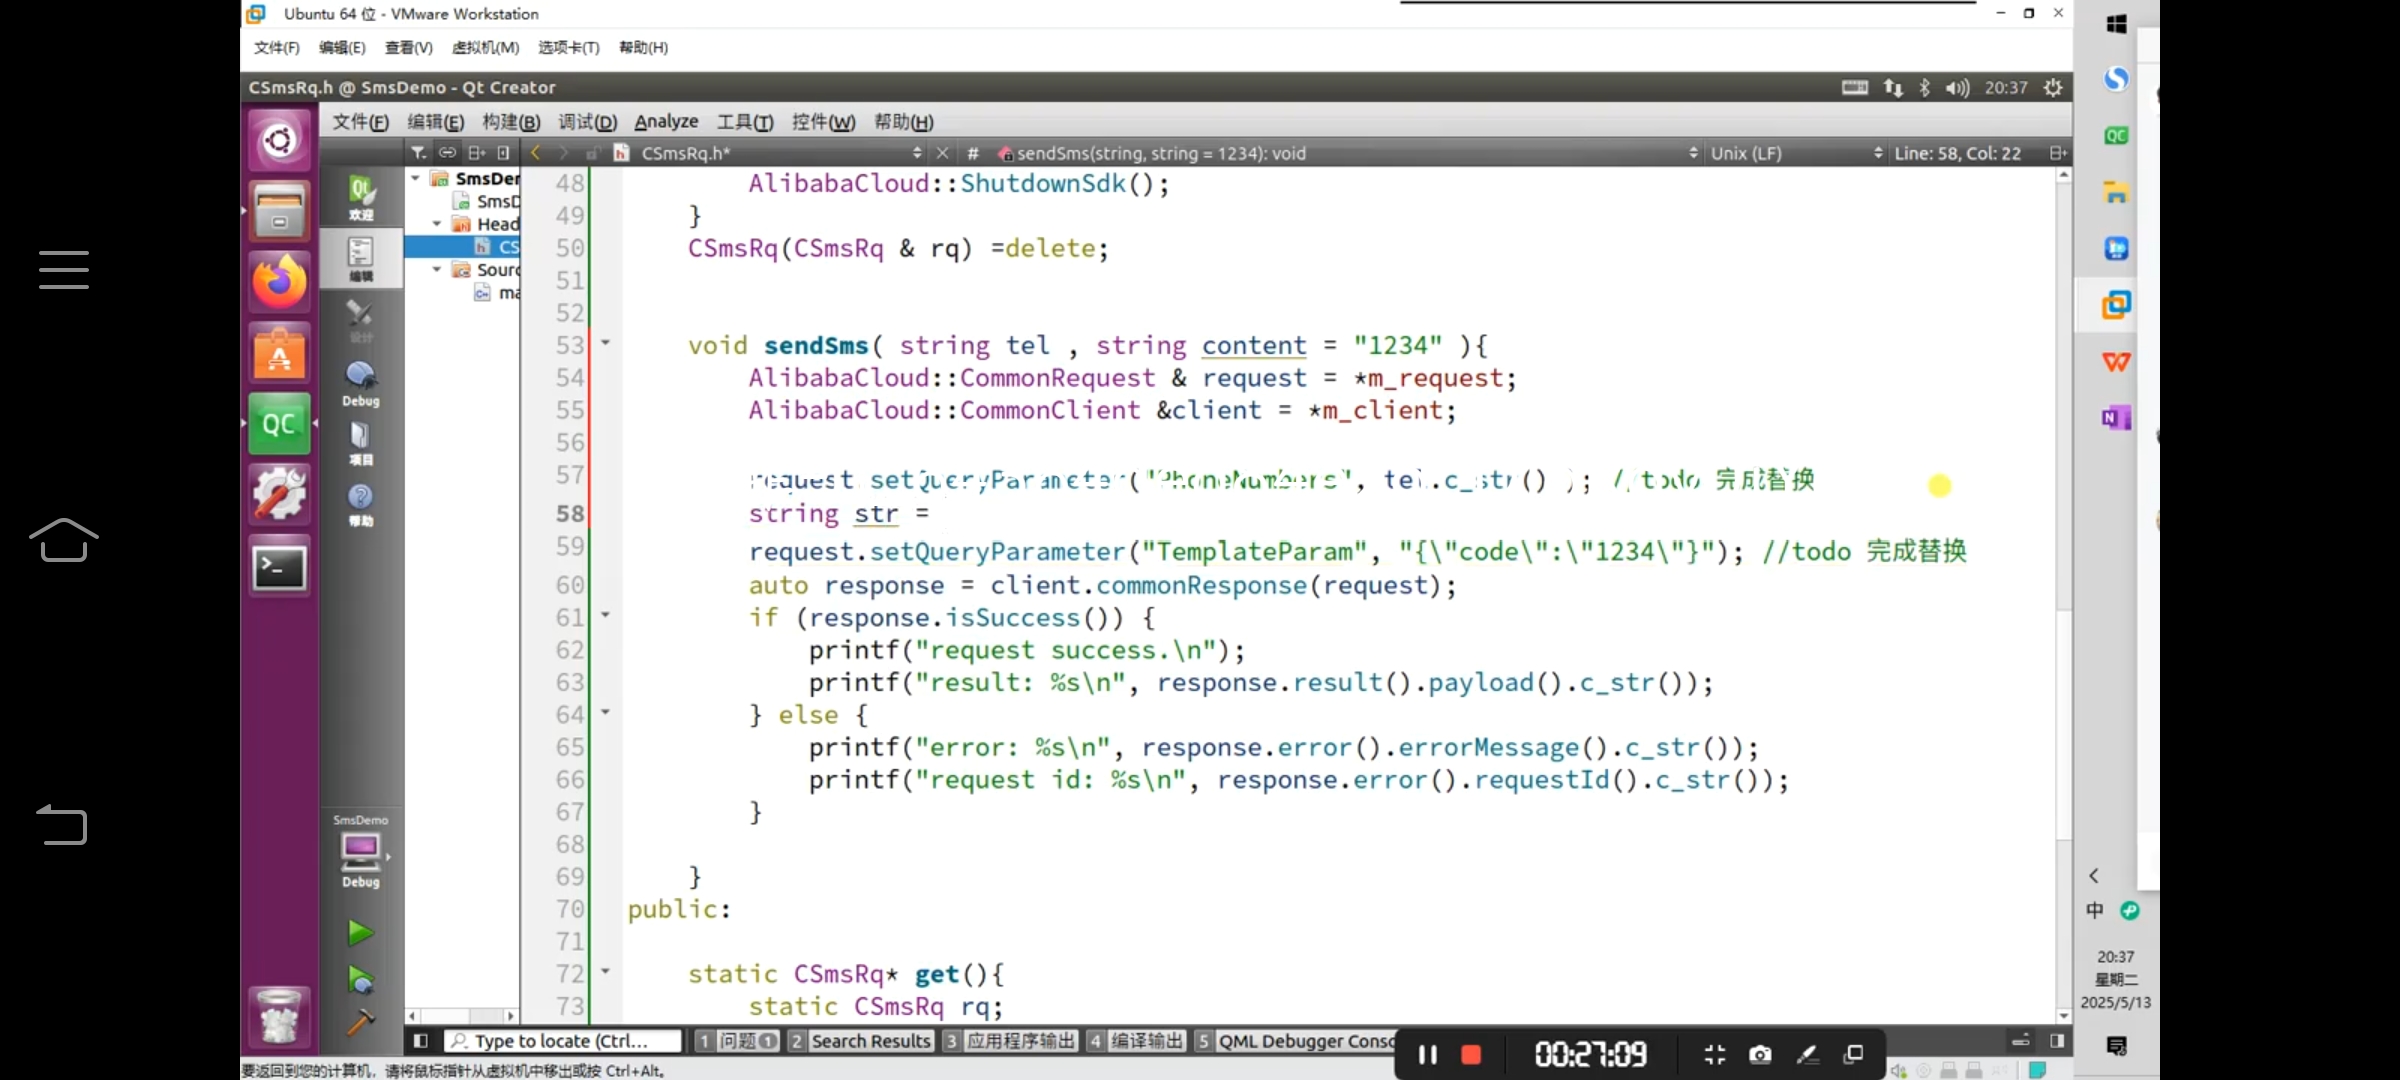Toggle synchronize with editor link icon
Viewport: 2400px width, 1080px height.
[447, 153]
